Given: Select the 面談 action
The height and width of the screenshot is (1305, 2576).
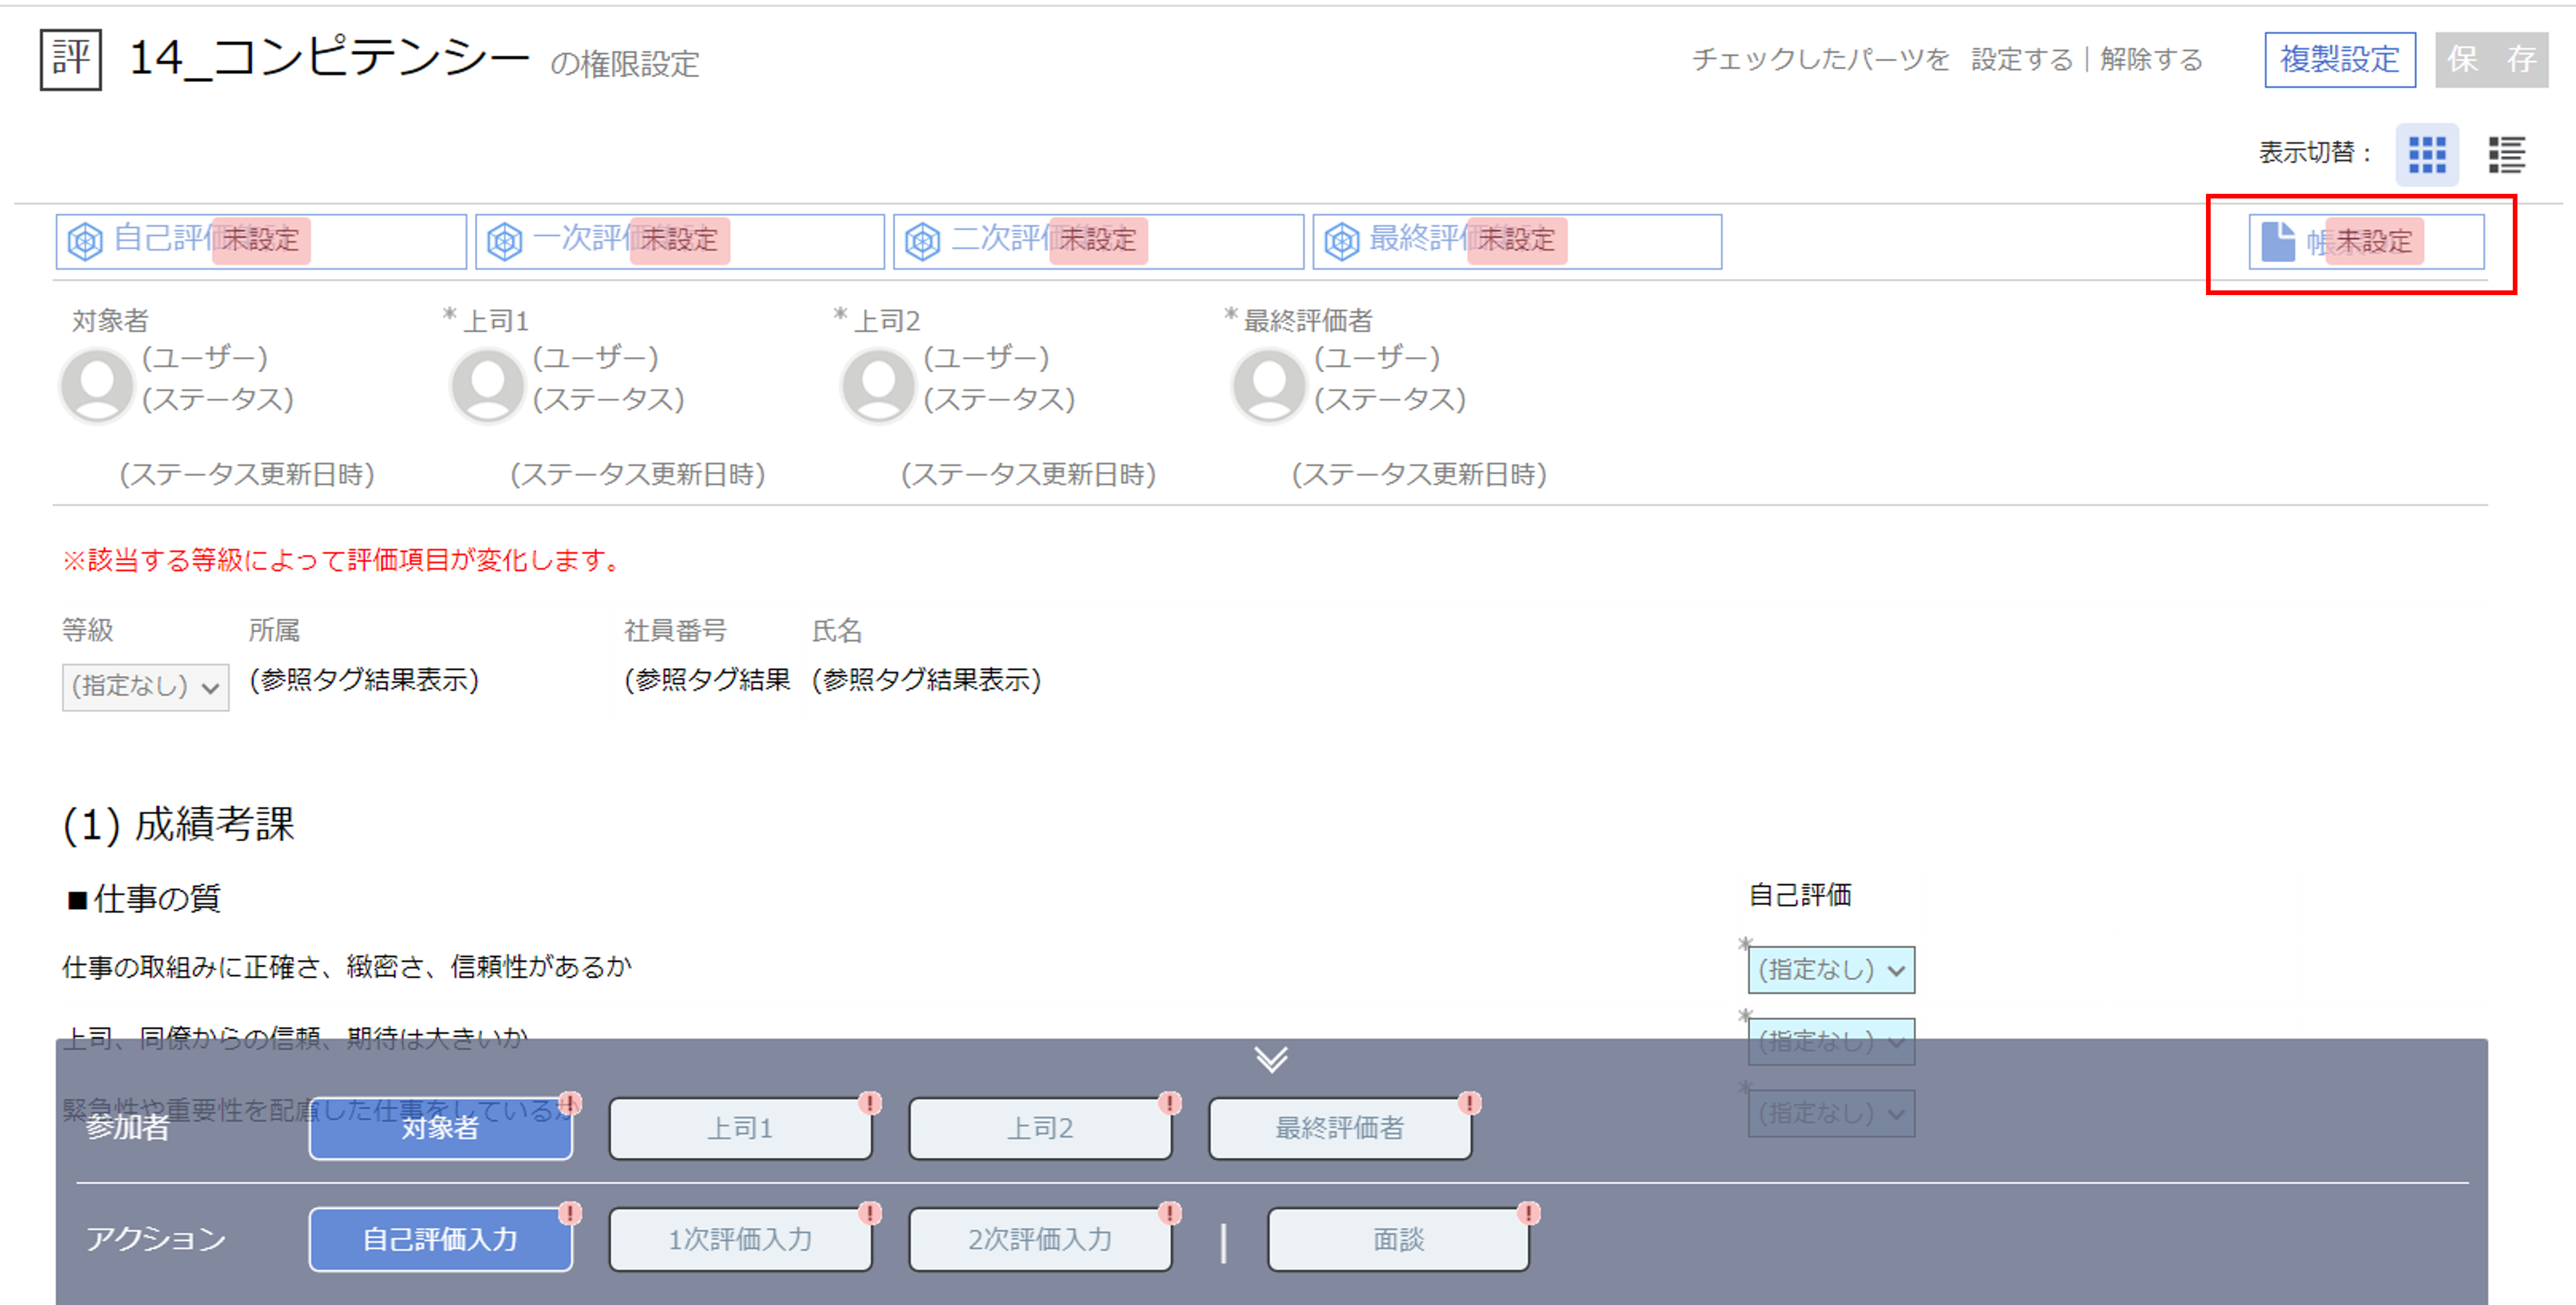Looking at the screenshot, I should coord(1398,1239).
